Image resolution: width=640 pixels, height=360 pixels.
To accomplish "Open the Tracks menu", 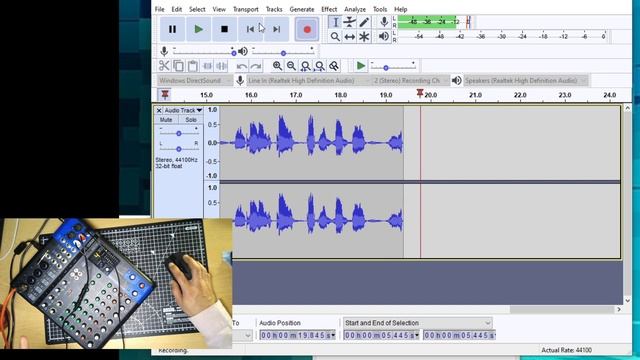I will 274,9.
